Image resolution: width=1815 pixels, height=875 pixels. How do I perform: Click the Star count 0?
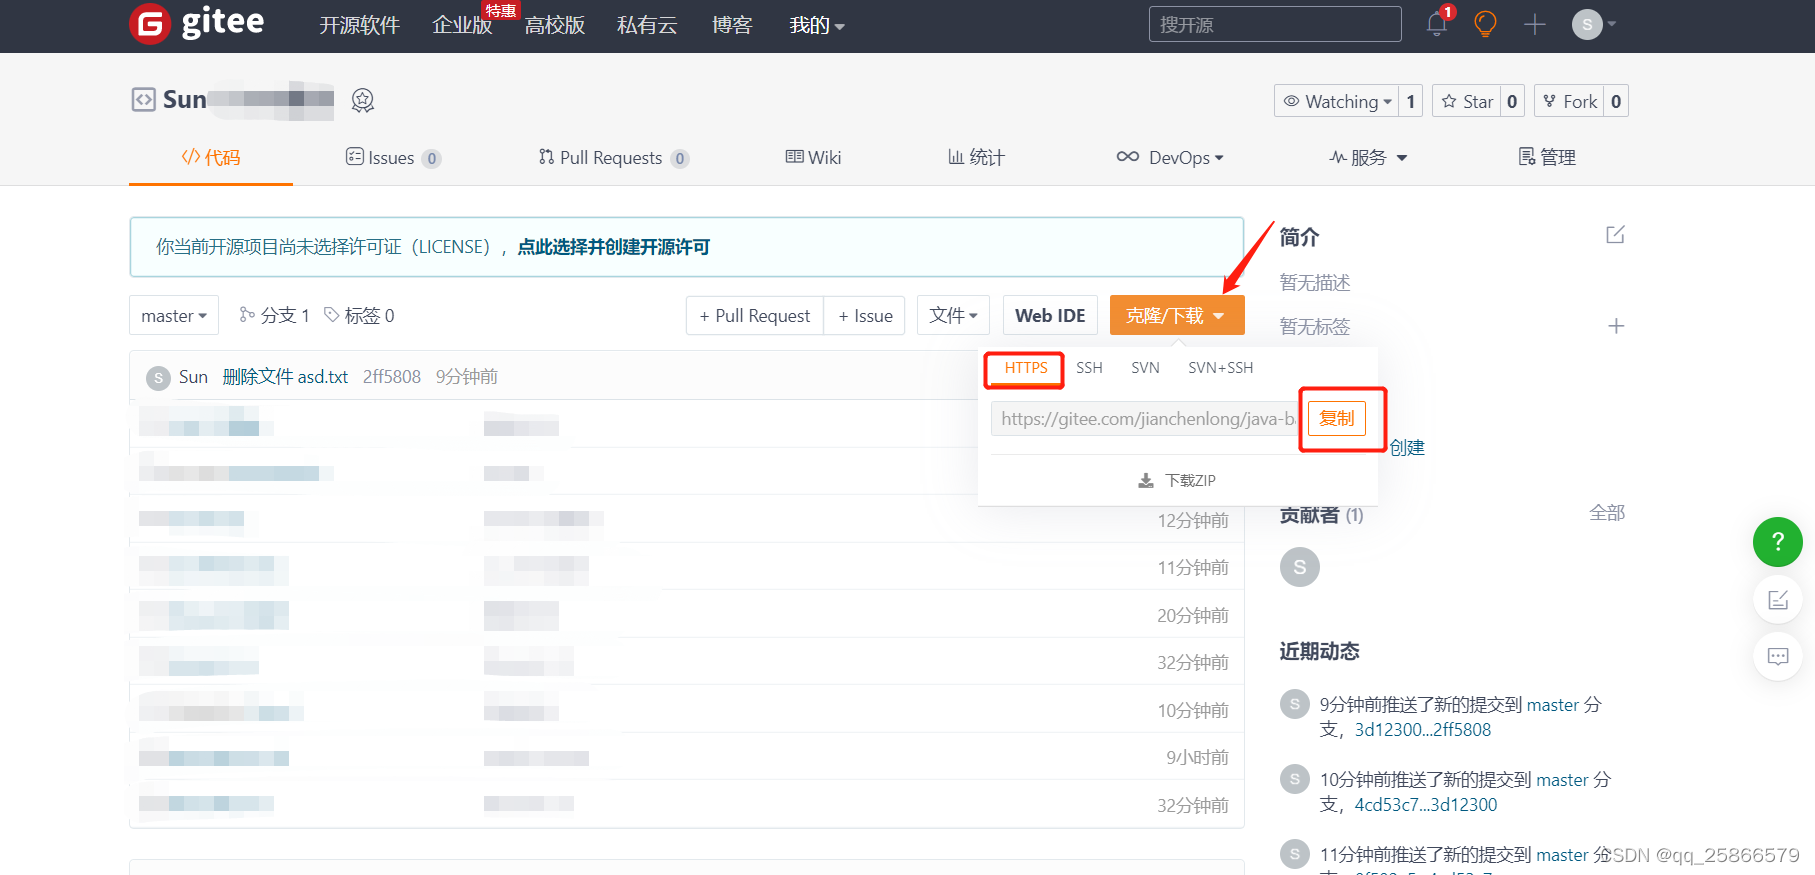(x=1512, y=101)
